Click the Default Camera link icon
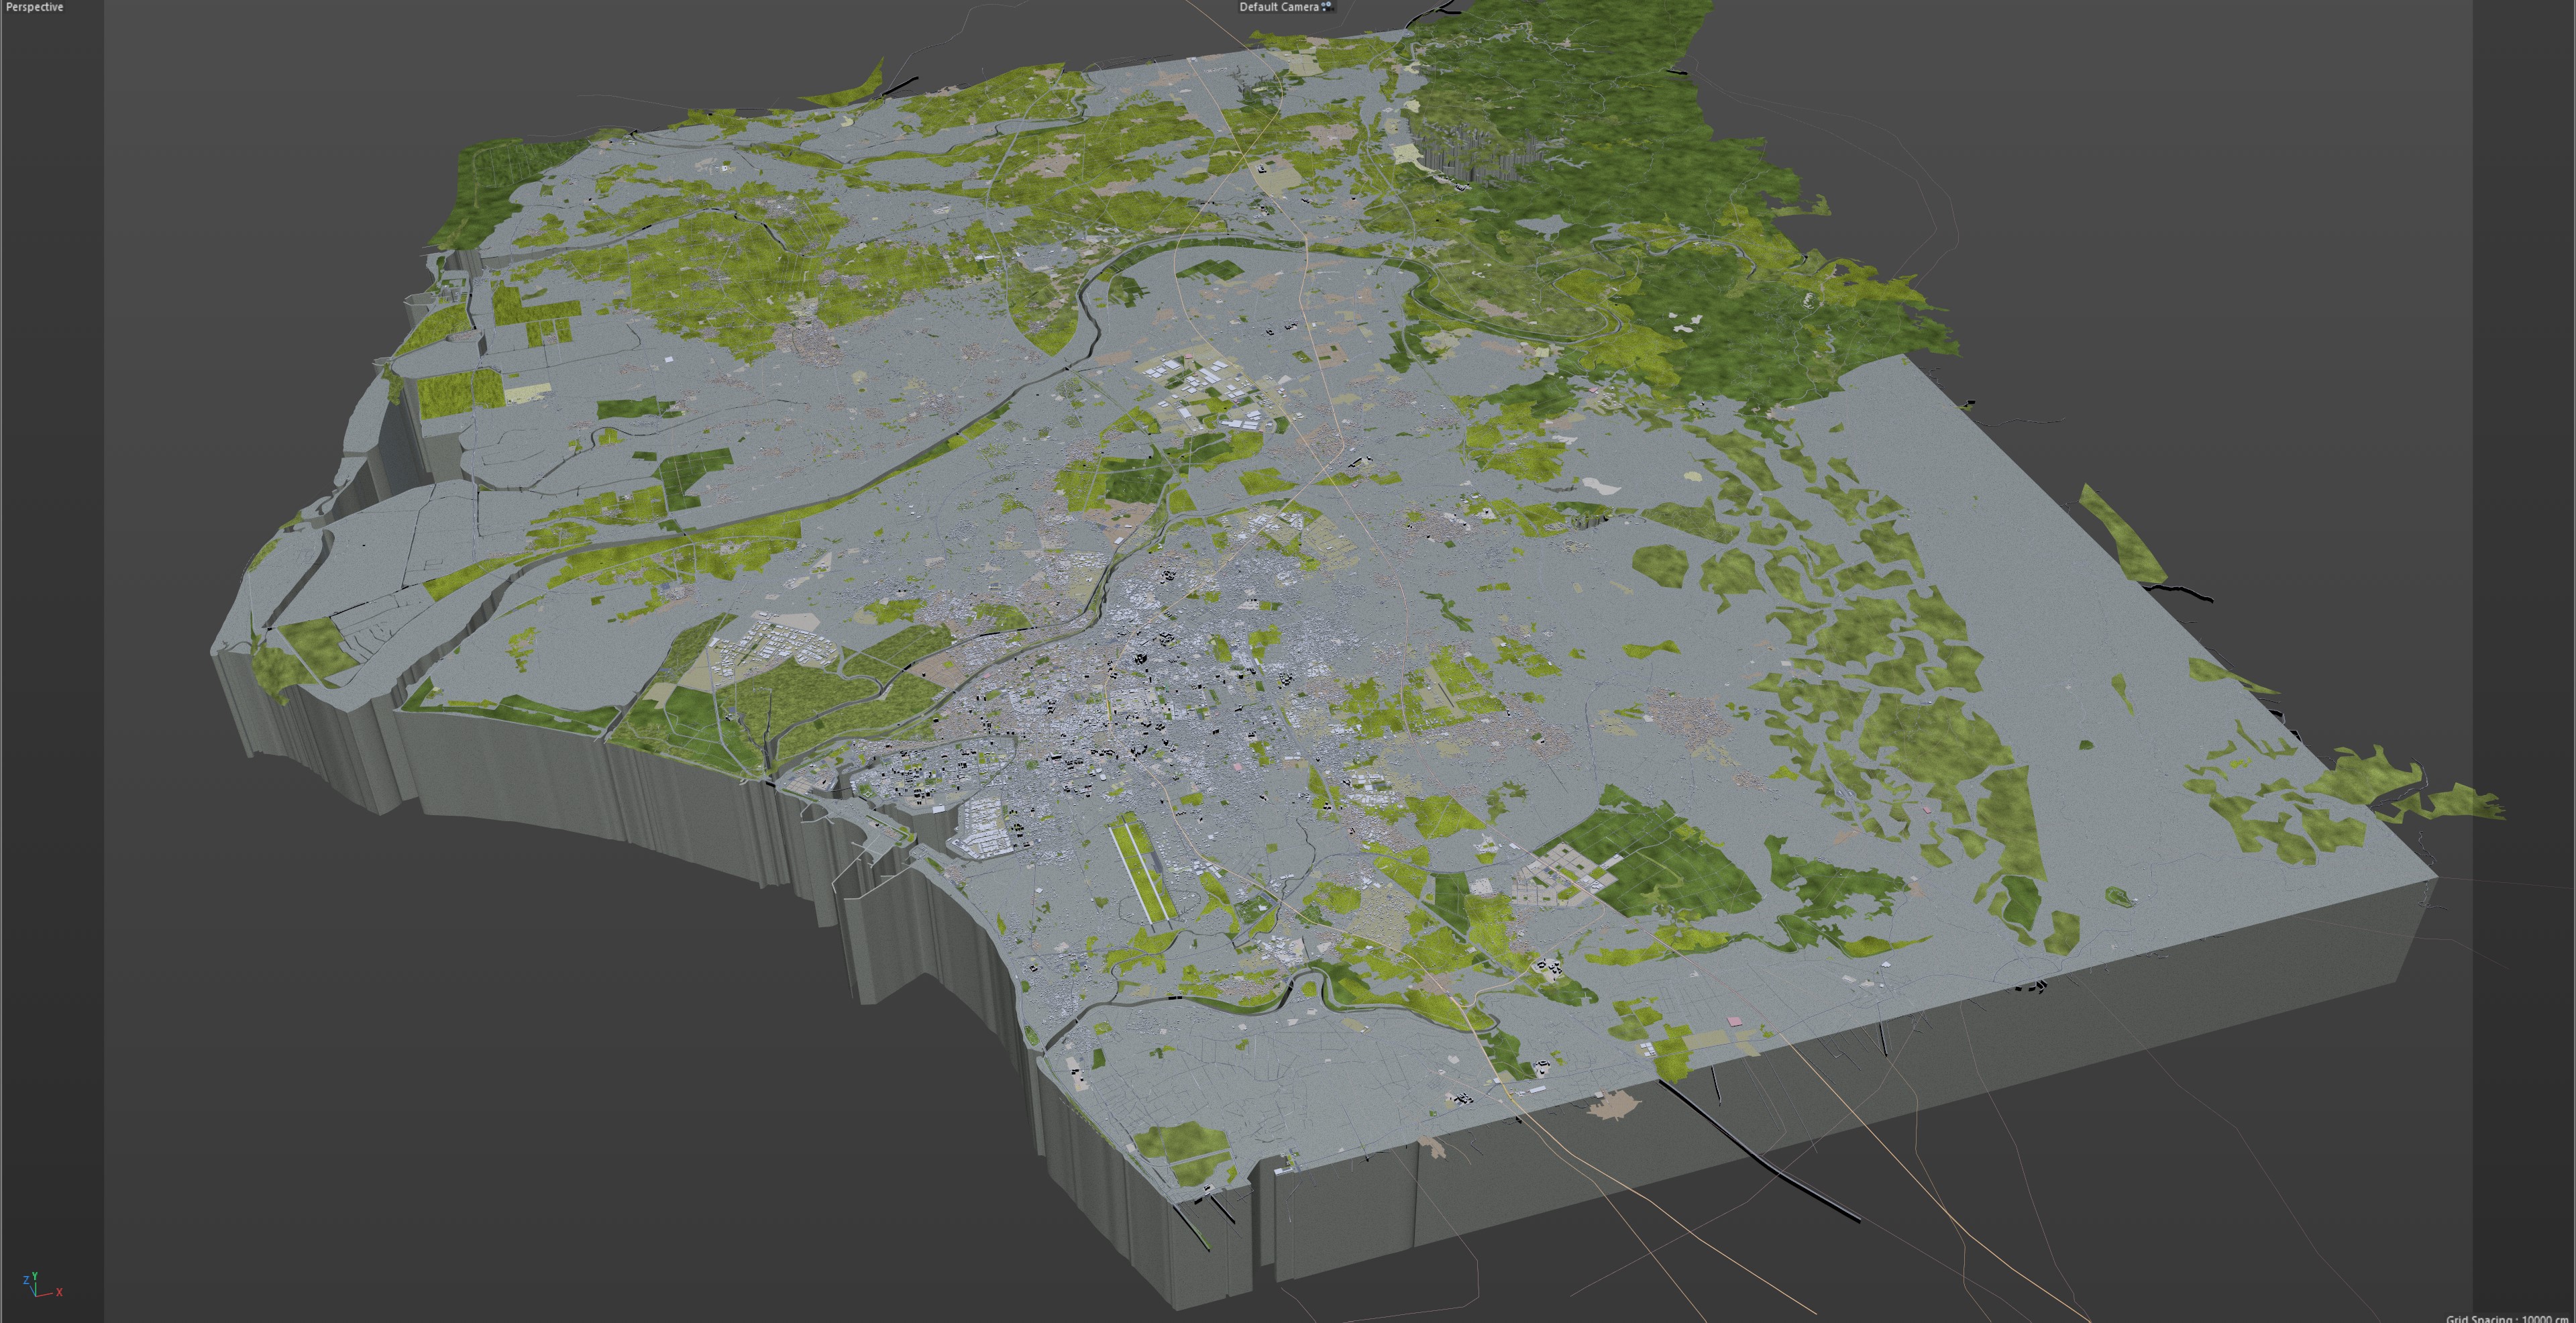Image resolution: width=2576 pixels, height=1323 pixels. point(1327,7)
